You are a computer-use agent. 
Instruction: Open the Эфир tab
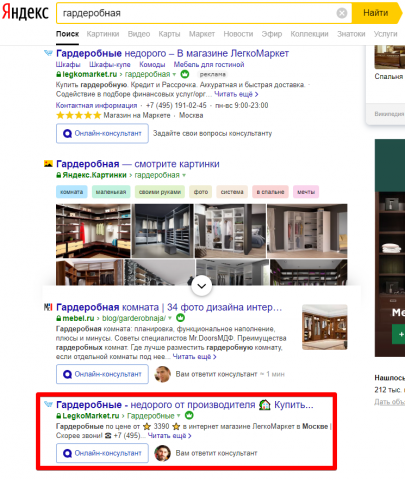tap(272, 34)
